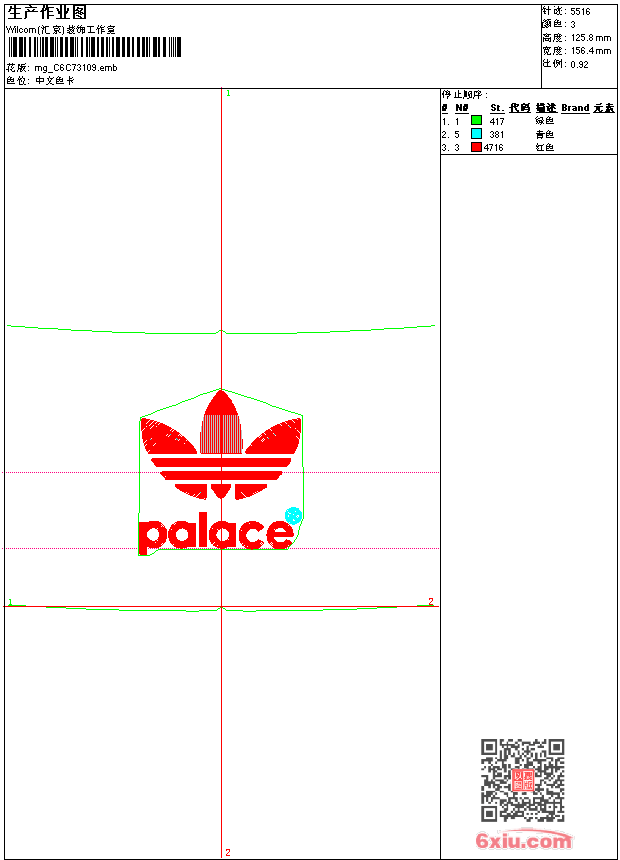Image resolution: width=620 pixels, height=860 pixels.
Task: Select the '中文色卡' color chart label
Action: coord(55,81)
